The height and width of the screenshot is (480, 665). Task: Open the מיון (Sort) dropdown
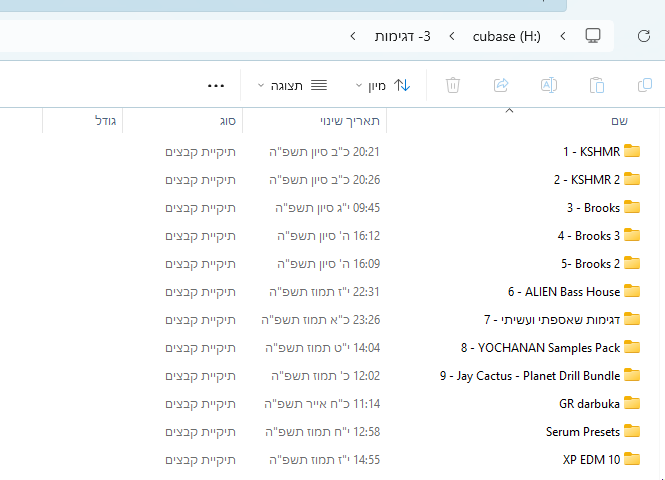(x=383, y=86)
